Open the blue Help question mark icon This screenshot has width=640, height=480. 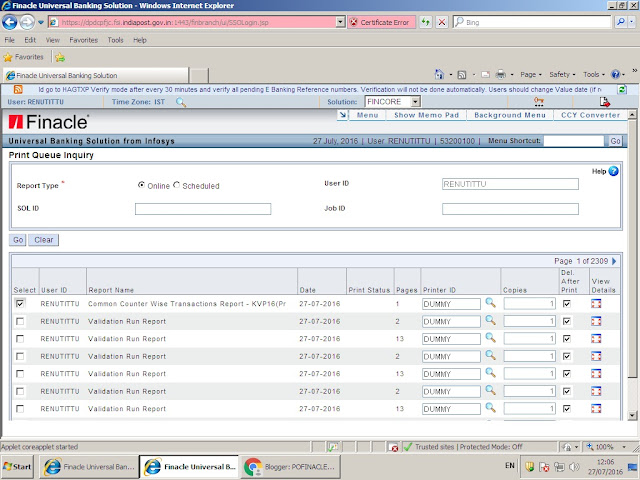613,171
